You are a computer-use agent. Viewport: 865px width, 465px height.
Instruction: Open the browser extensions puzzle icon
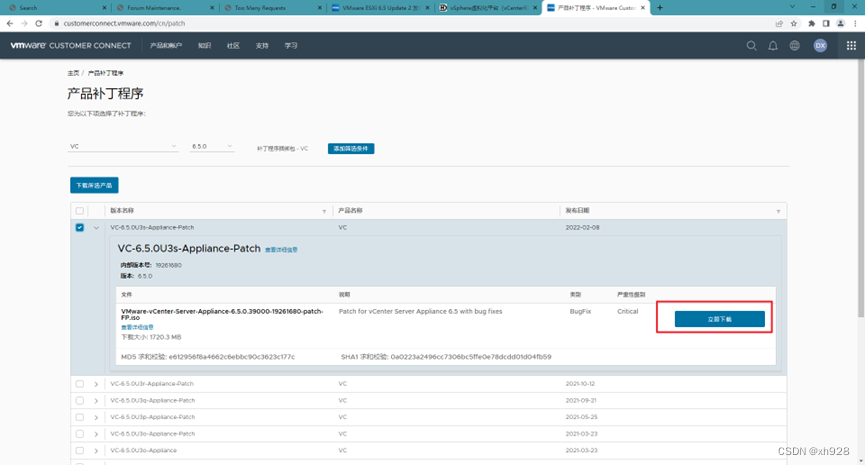pyautogui.click(x=811, y=23)
